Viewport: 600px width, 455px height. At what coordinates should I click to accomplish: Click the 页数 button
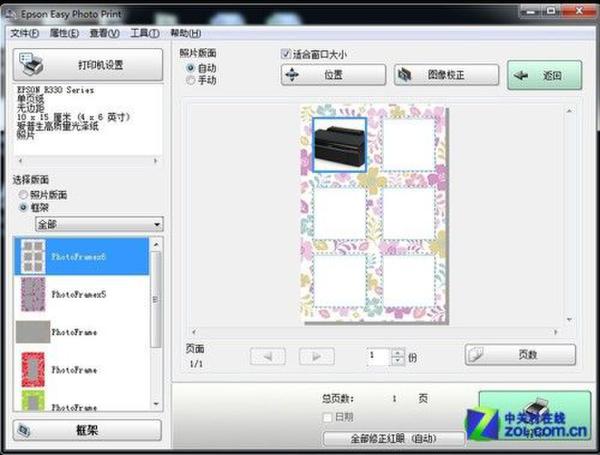520,354
